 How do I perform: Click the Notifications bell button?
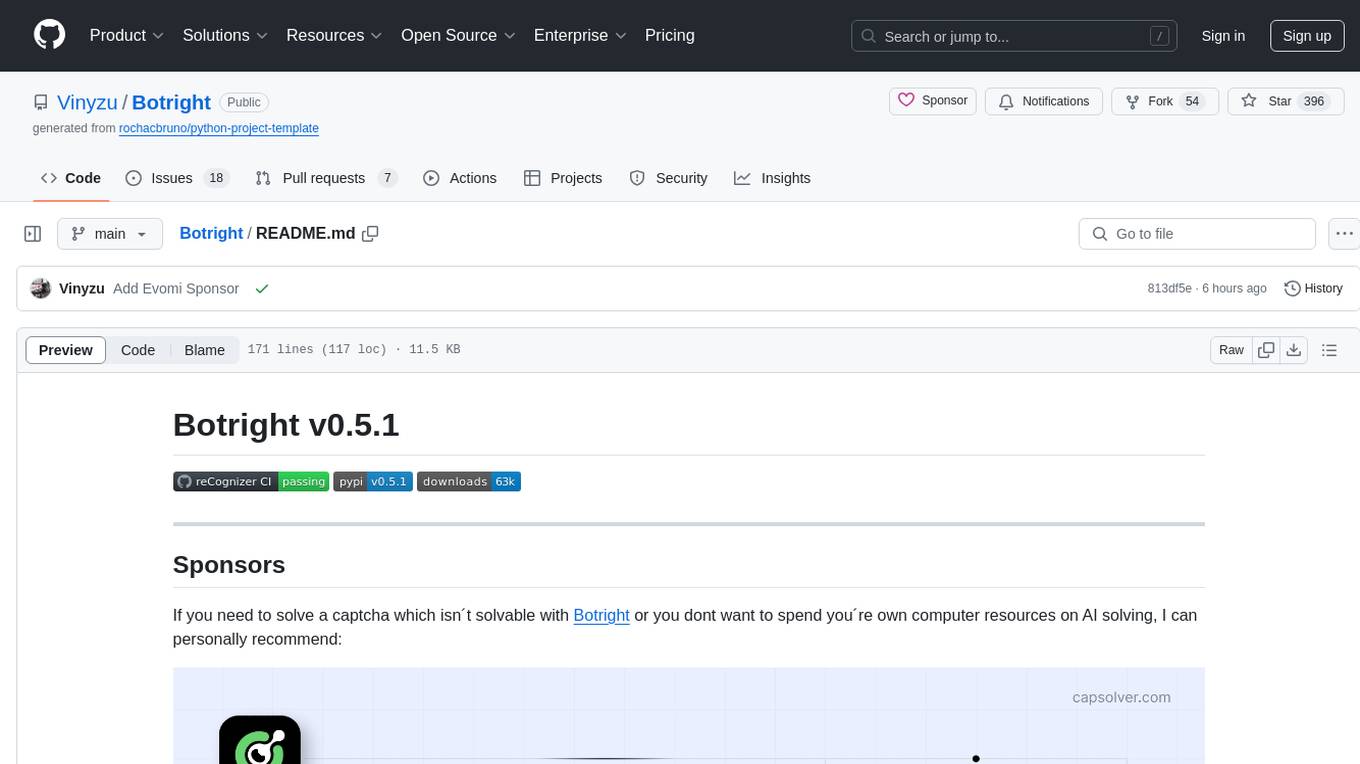[1044, 101]
